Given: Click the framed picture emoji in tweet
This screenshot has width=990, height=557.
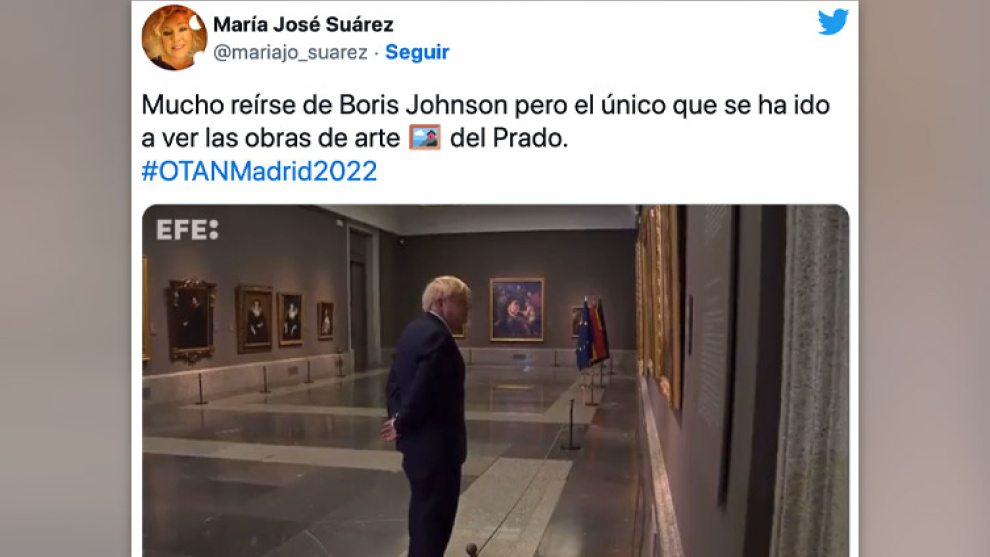Looking at the screenshot, I should [425, 138].
